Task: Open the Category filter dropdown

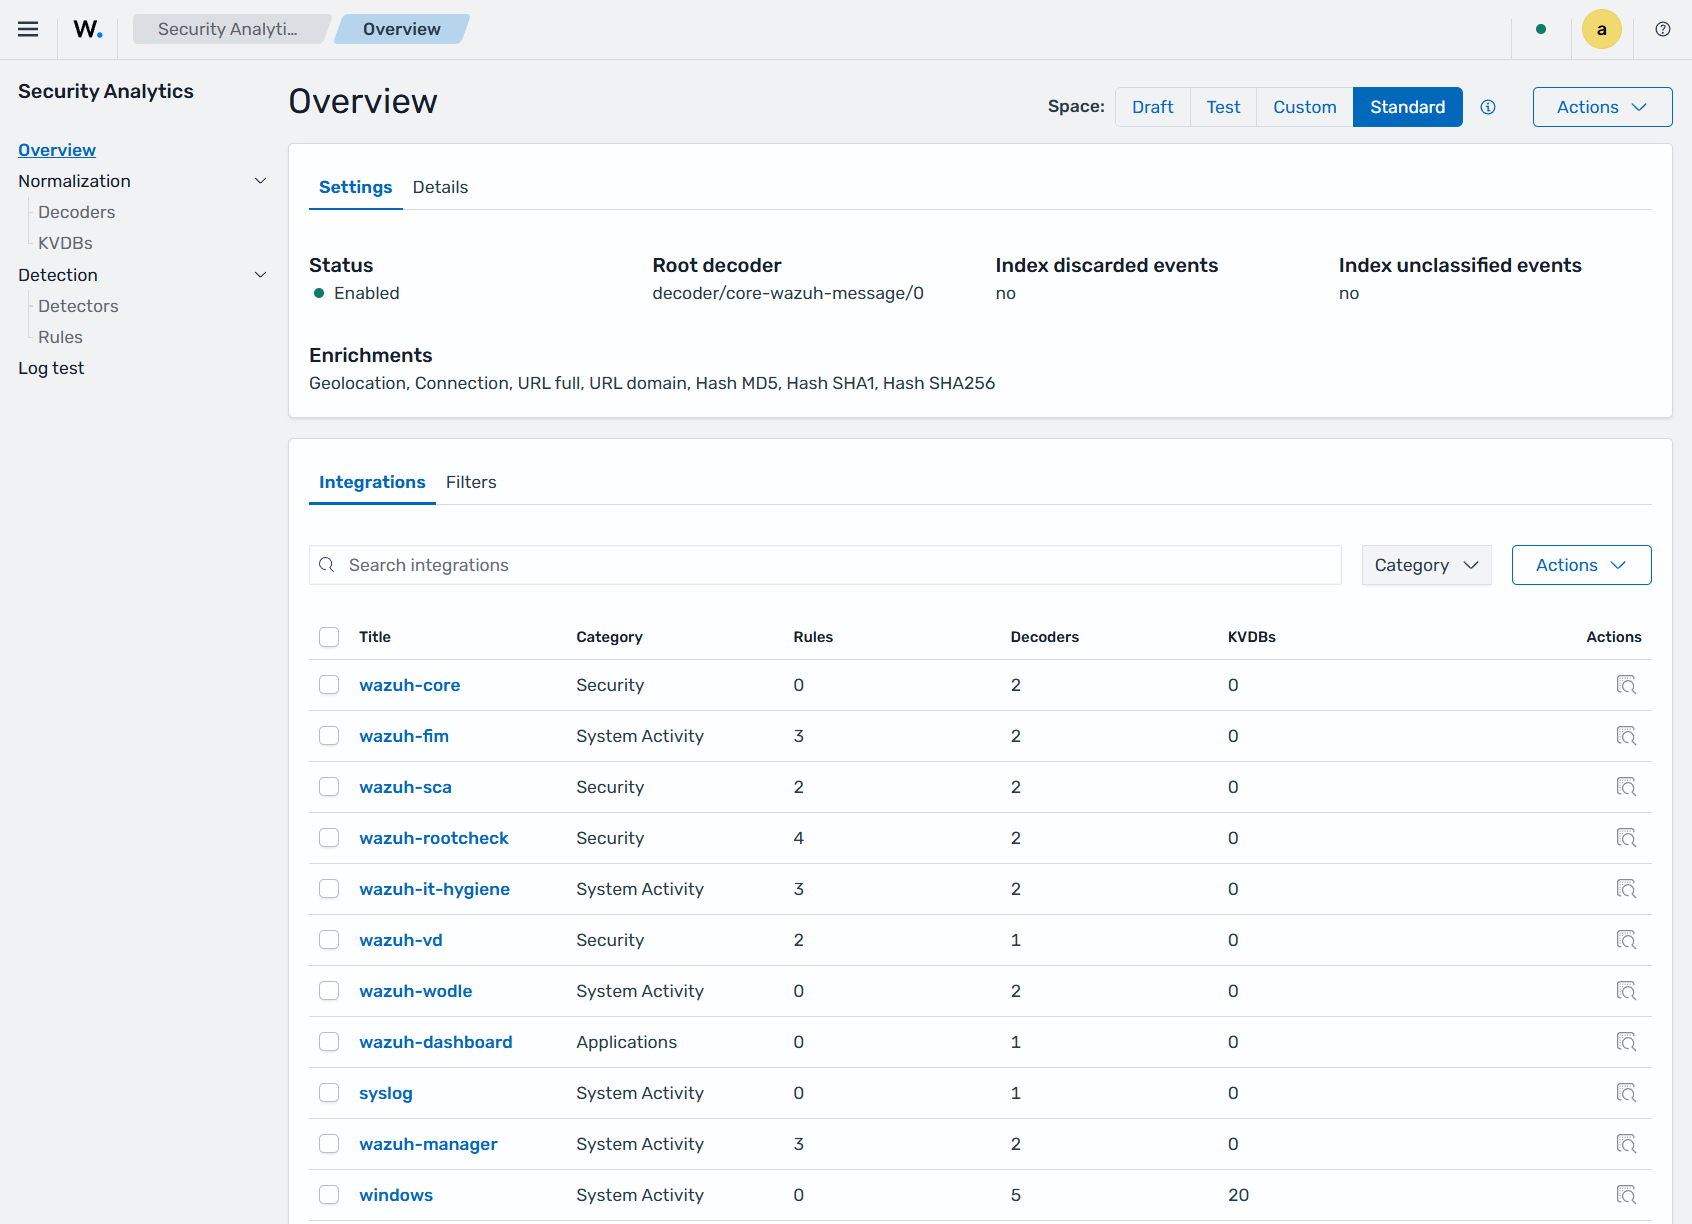Action: coord(1426,565)
